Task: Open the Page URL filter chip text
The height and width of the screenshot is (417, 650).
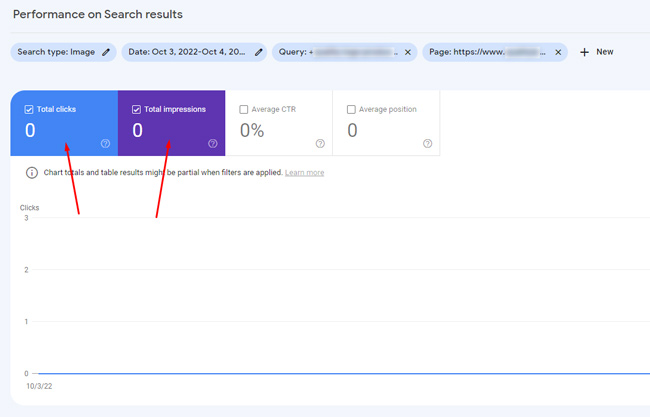Action: click(488, 52)
